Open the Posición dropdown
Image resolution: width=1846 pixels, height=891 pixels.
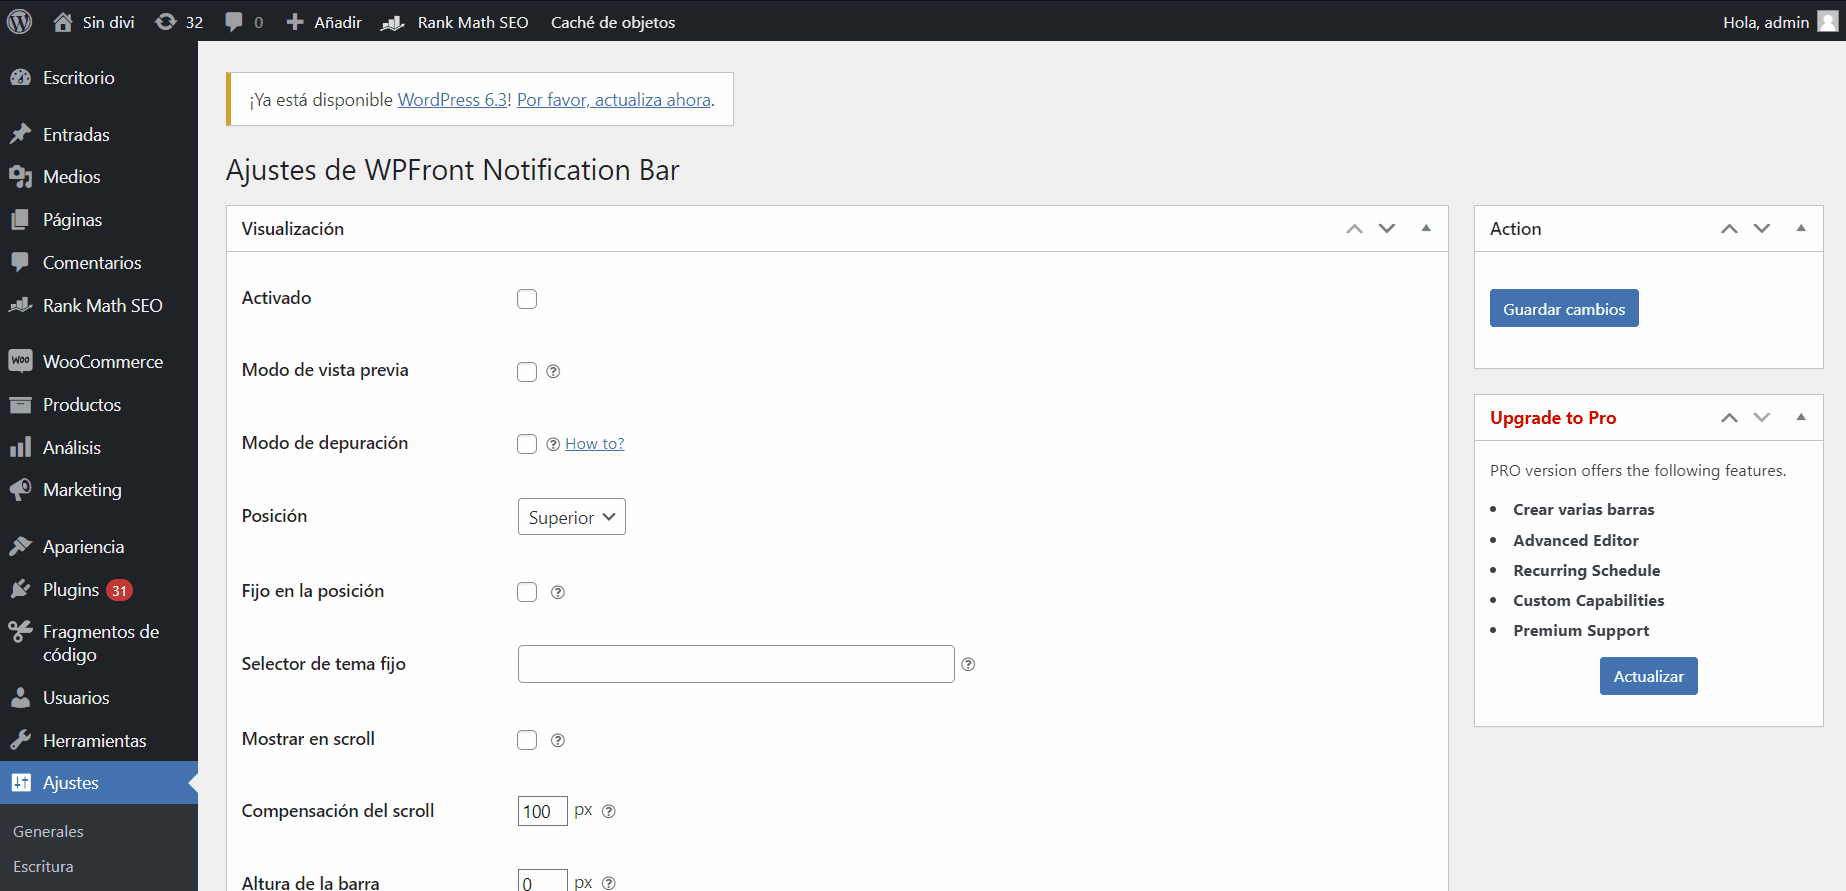coord(571,517)
